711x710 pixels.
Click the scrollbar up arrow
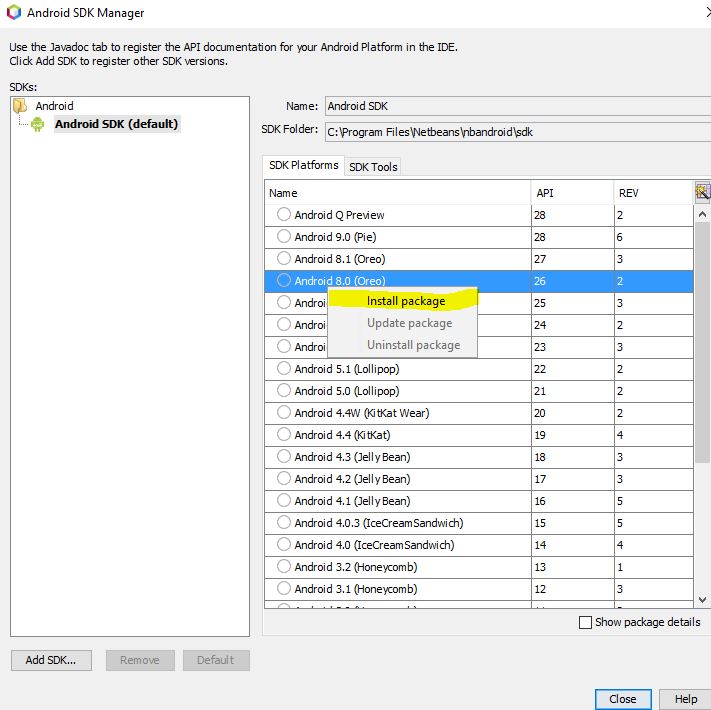click(702, 214)
